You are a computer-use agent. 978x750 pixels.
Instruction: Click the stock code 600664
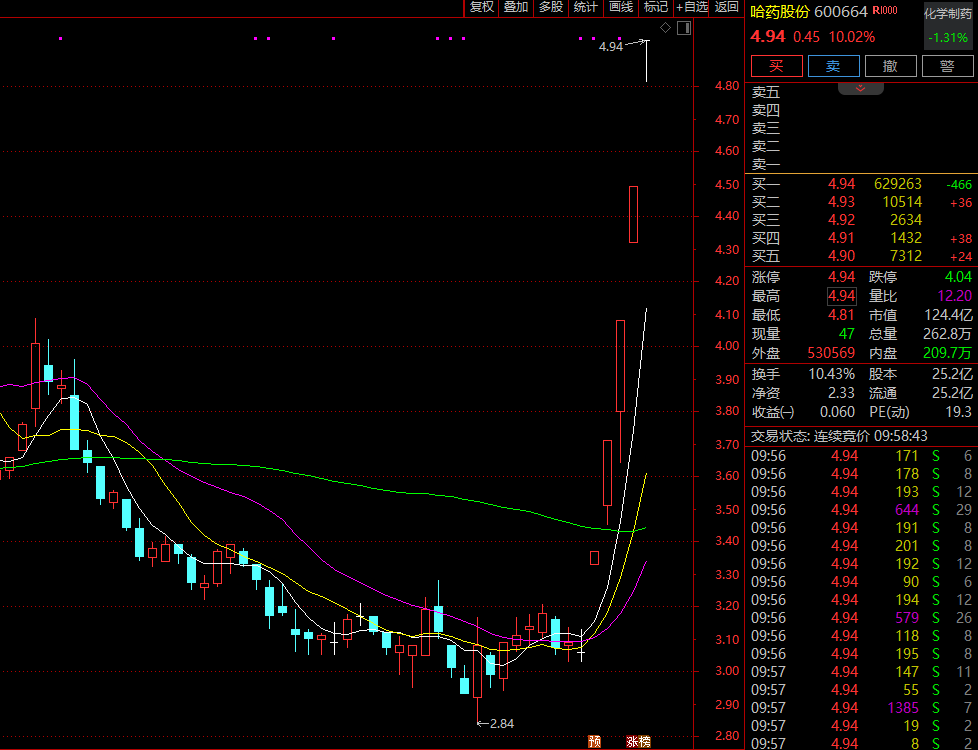[841, 12]
